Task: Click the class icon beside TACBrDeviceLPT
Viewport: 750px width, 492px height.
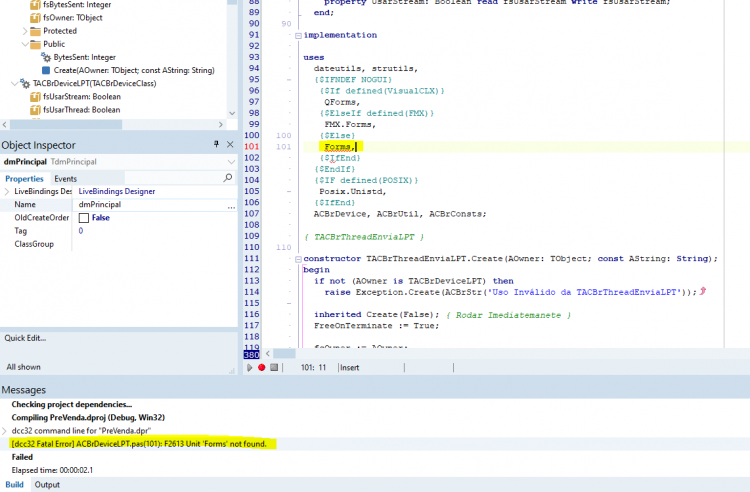Action: pos(25,84)
